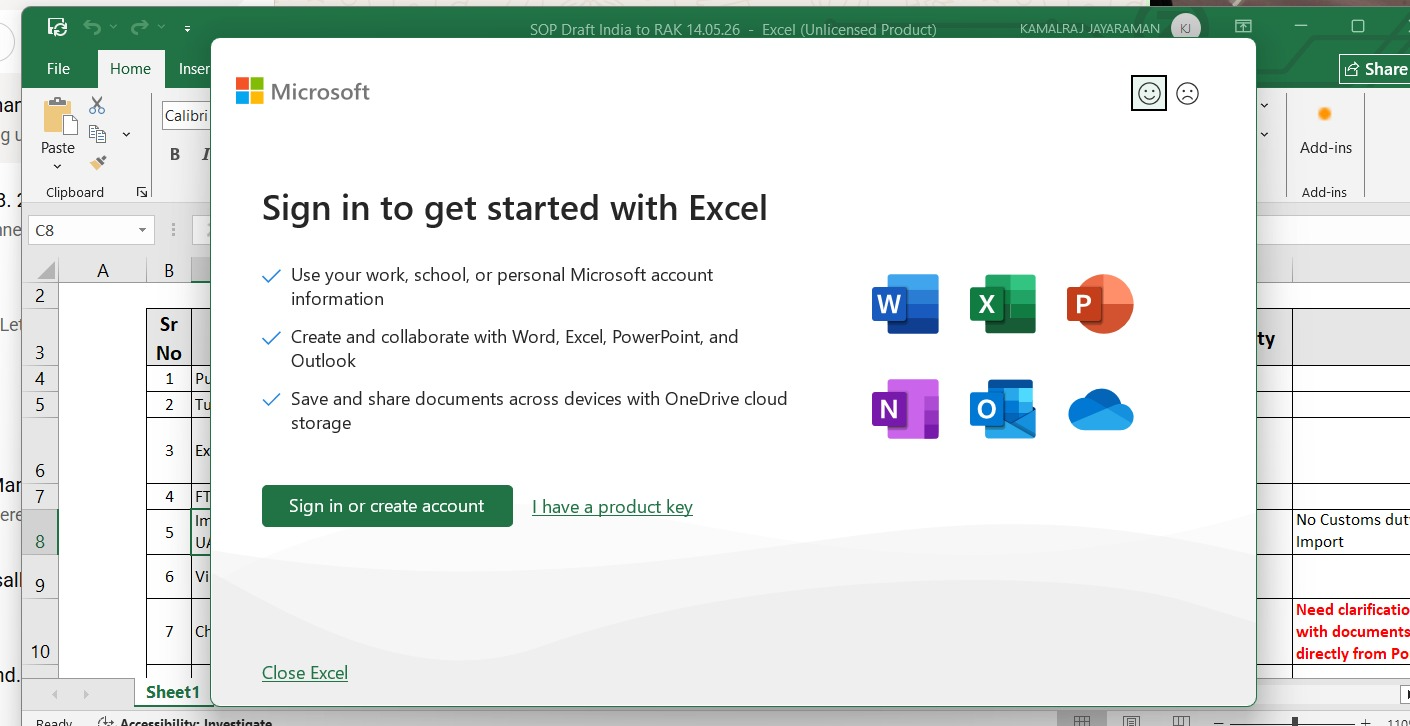Switch to the Home ribbon tab
Viewport: 1410px width, 726px height.
(x=130, y=69)
